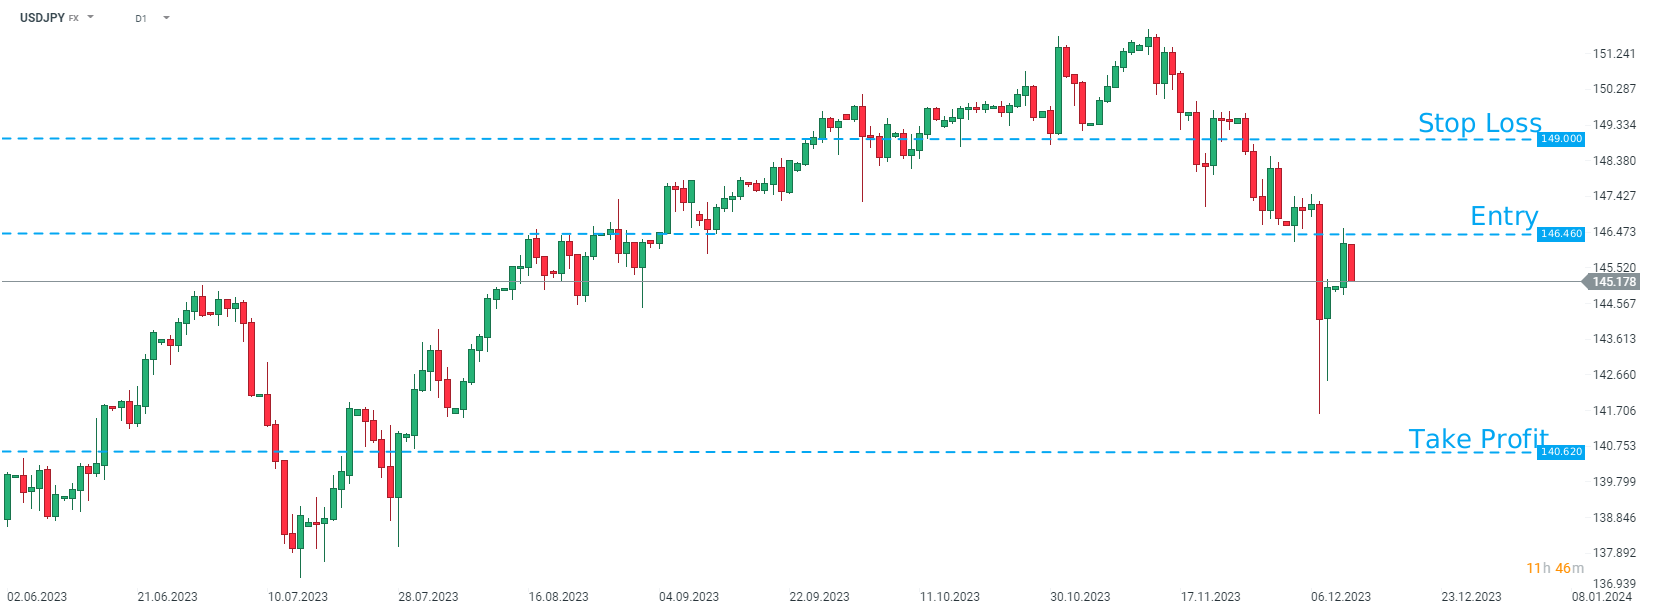Click the 06.12.2023 date on time axis
This screenshot has width=1653, height=614.
1340,597
